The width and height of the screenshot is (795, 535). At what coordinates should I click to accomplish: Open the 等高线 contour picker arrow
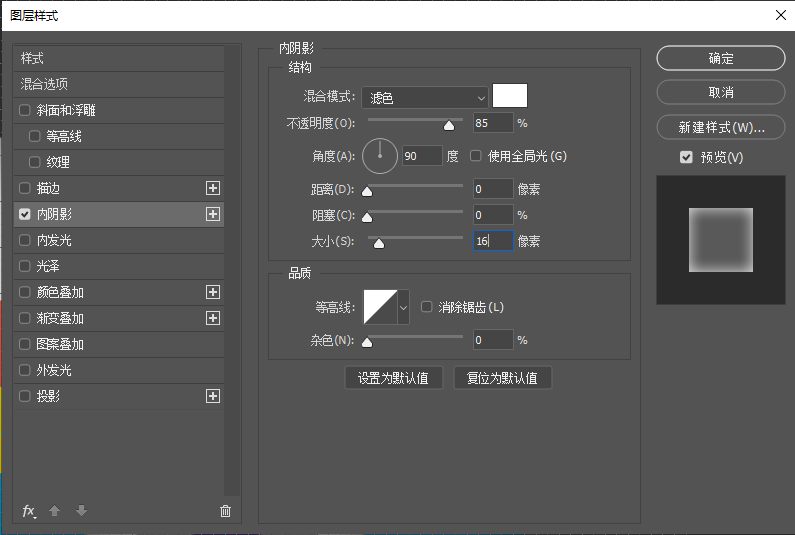(x=404, y=307)
